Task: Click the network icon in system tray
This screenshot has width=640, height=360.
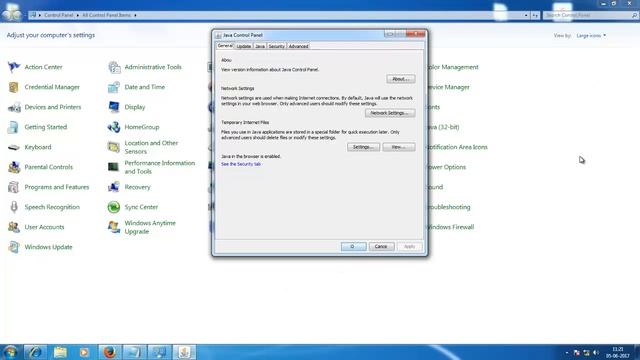Action: pyautogui.click(x=587, y=352)
